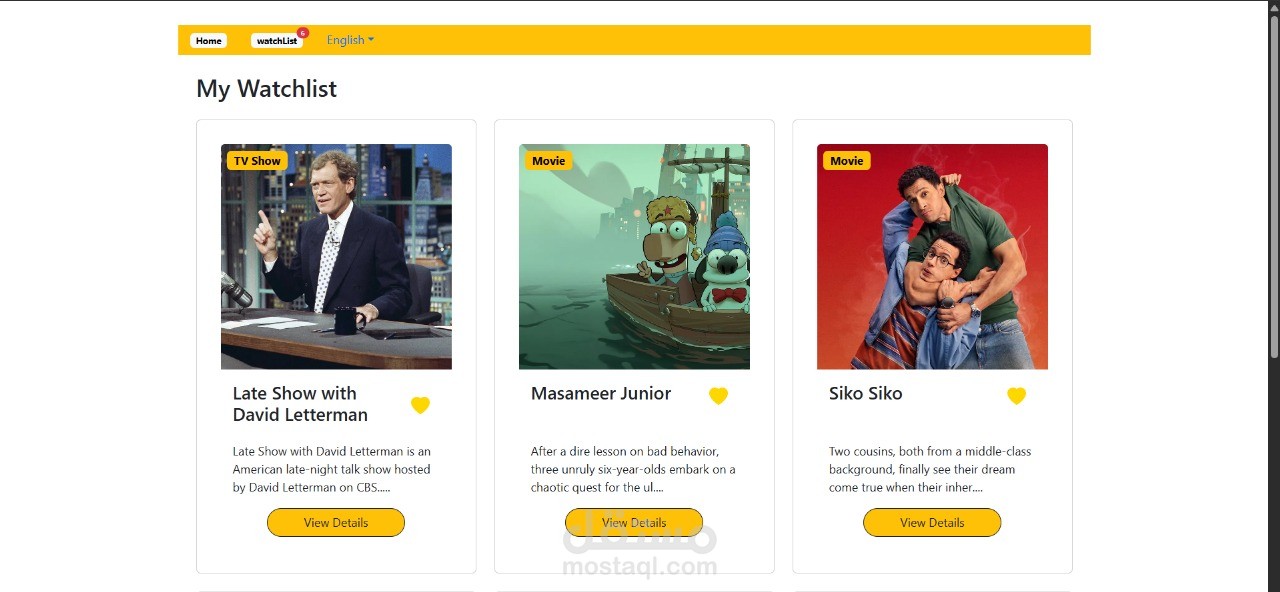Click the TV Show badge on first card
This screenshot has width=1280, height=592.
tap(257, 161)
